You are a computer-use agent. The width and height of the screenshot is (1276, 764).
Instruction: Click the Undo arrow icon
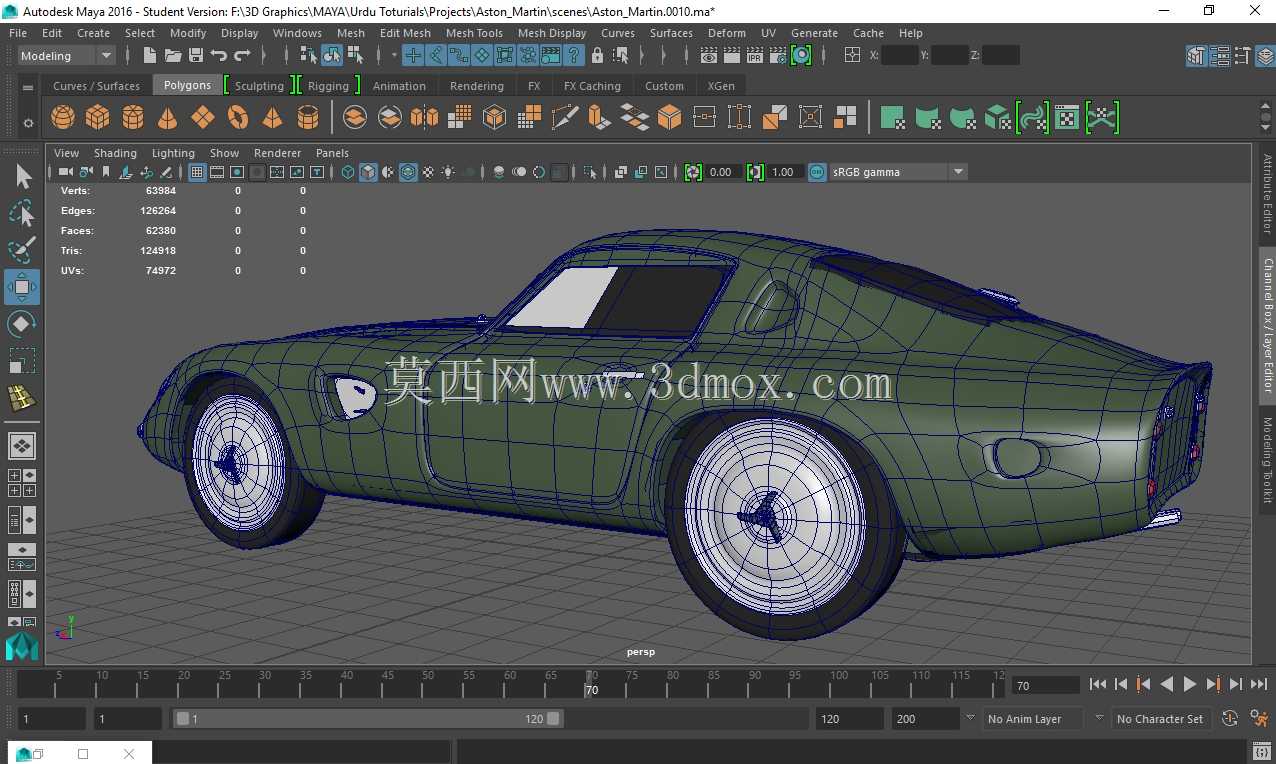click(x=219, y=55)
